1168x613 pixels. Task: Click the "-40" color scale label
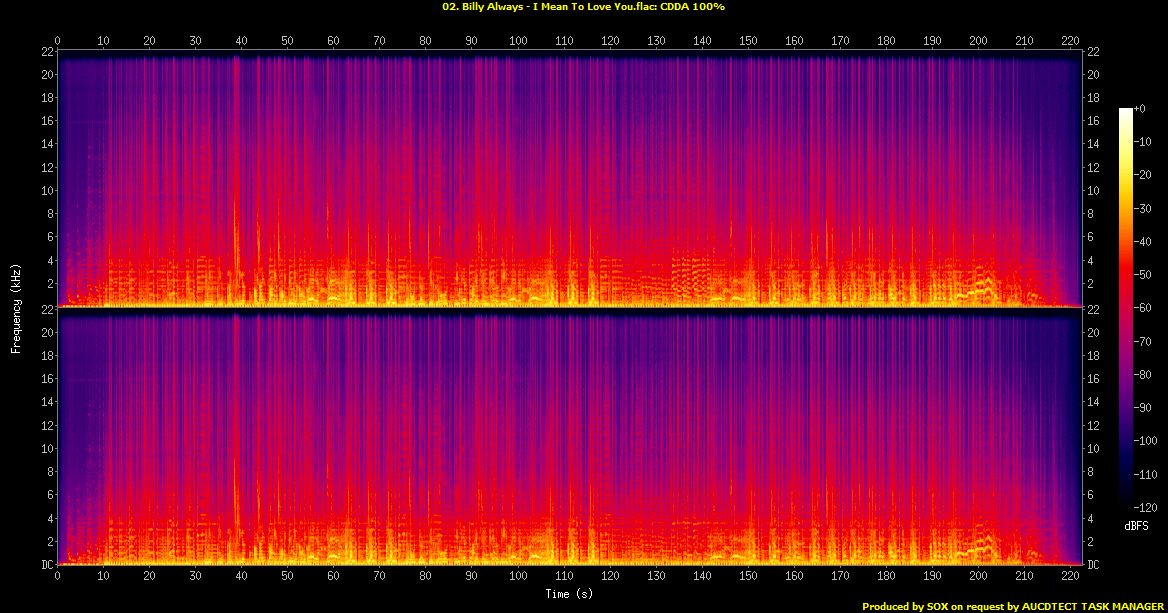point(1143,241)
